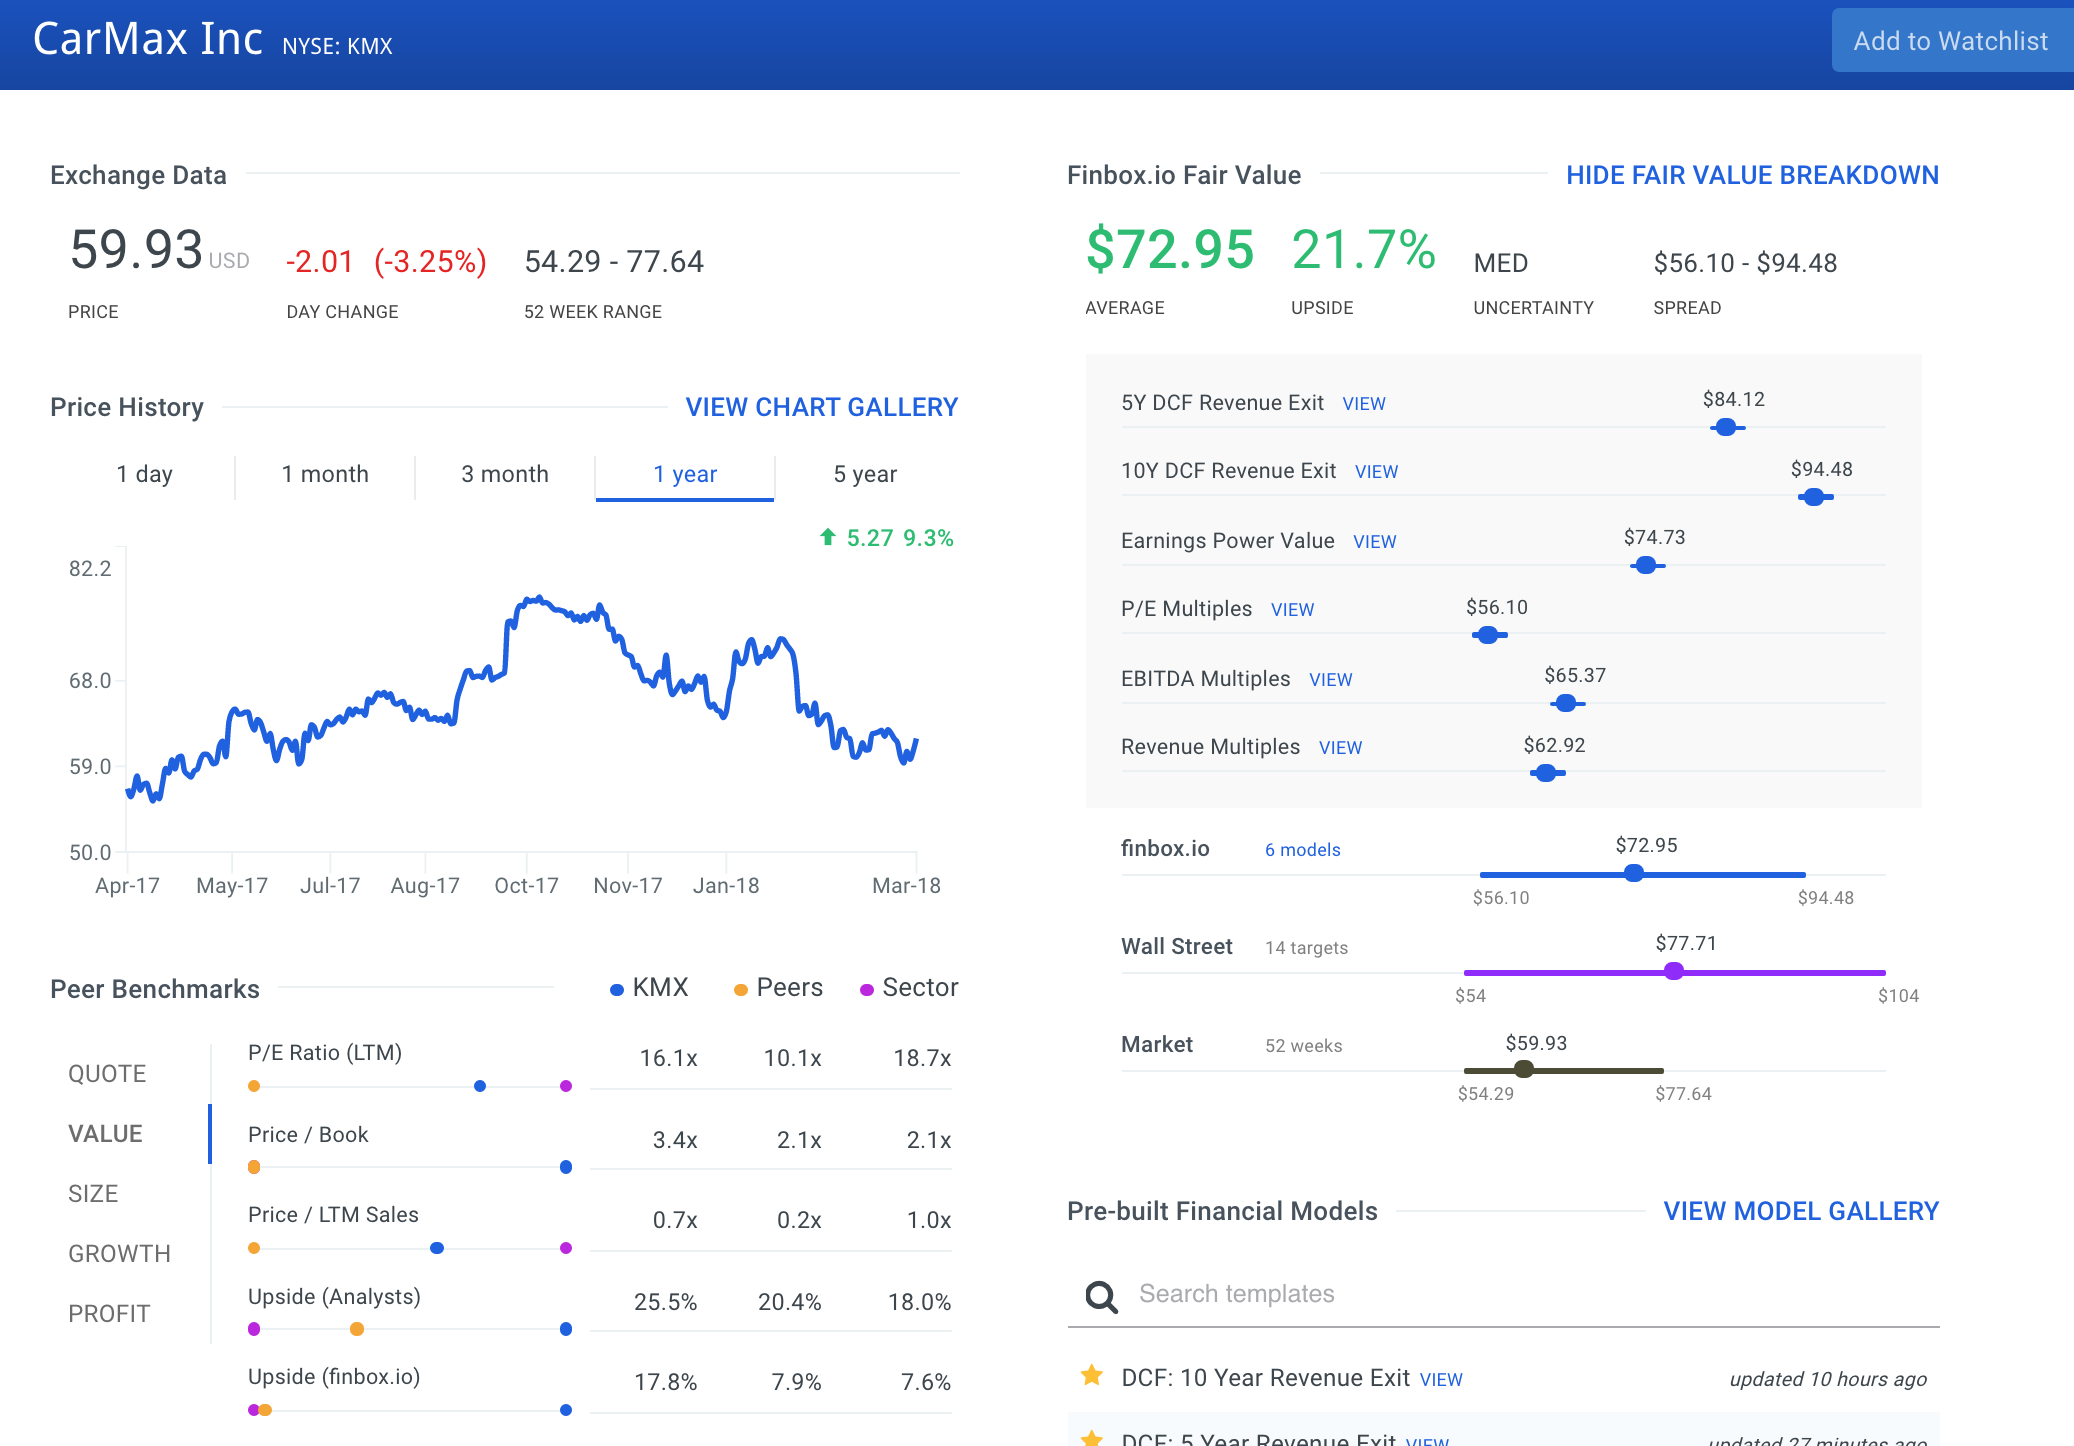This screenshot has width=2074, height=1446.
Task: Click the $72.95 average fair value
Action: pos(1170,249)
